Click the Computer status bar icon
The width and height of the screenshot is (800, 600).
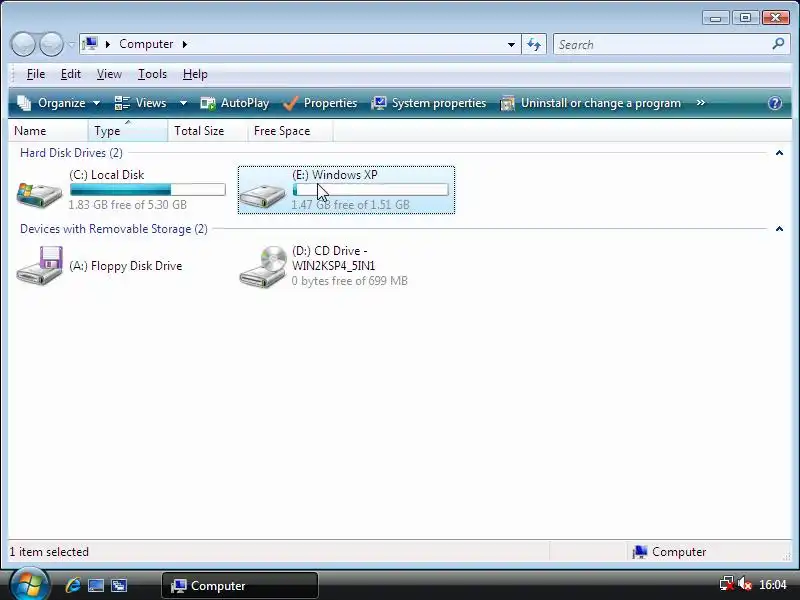639,552
